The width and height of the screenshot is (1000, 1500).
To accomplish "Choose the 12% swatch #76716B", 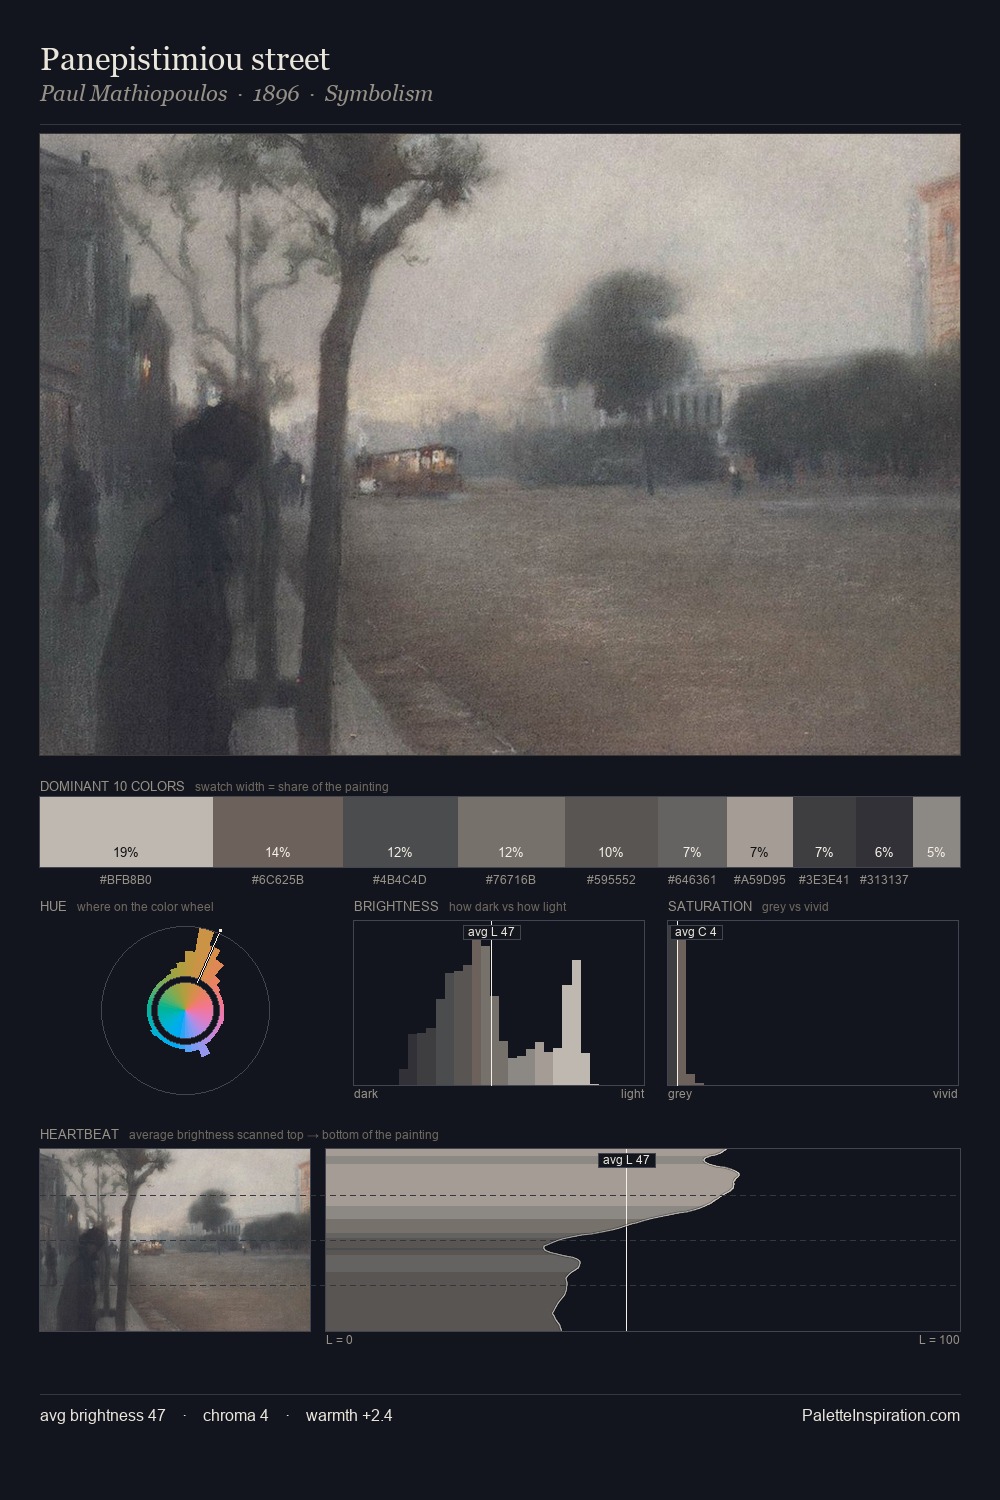I will (511, 832).
